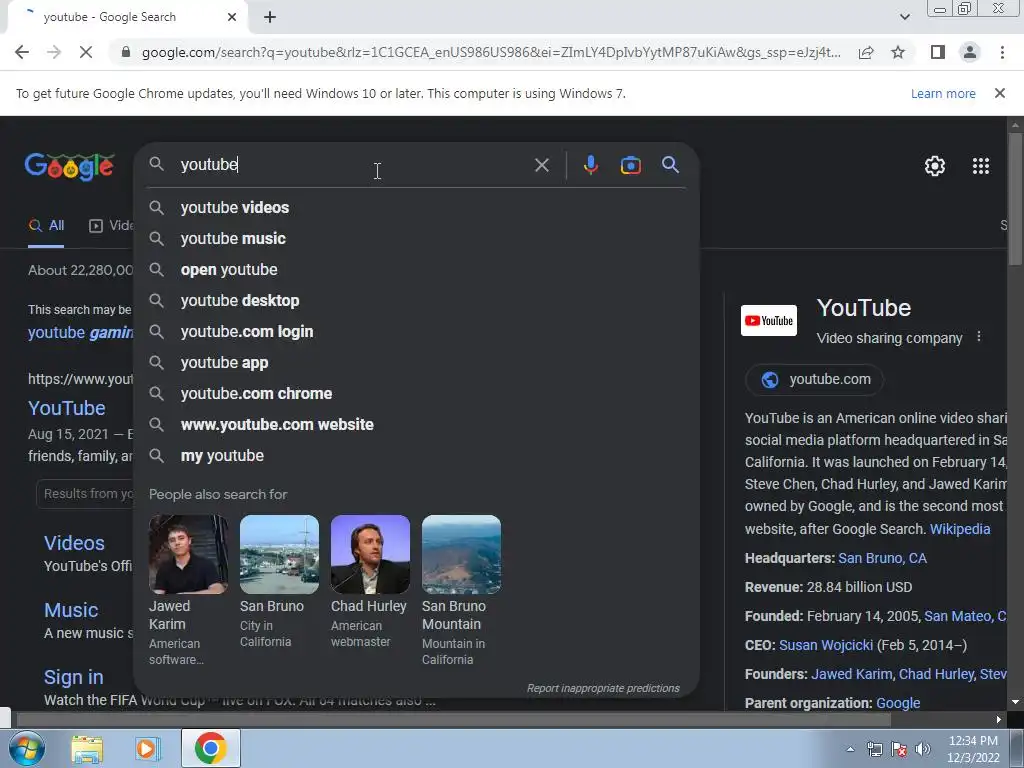Open the San Bruno city thumbnail
1024x768 pixels.
279,554
